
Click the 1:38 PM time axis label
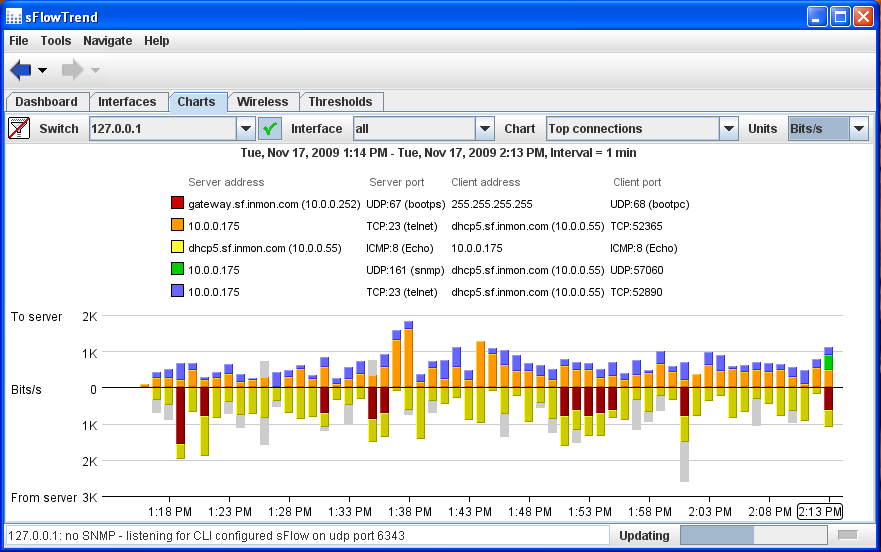pyautogui.click(x=410, y=512)
